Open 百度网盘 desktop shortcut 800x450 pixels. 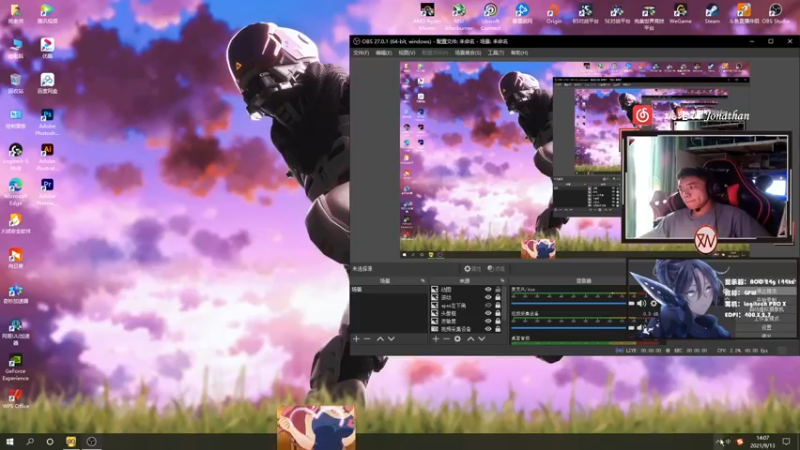coord(47,83)
